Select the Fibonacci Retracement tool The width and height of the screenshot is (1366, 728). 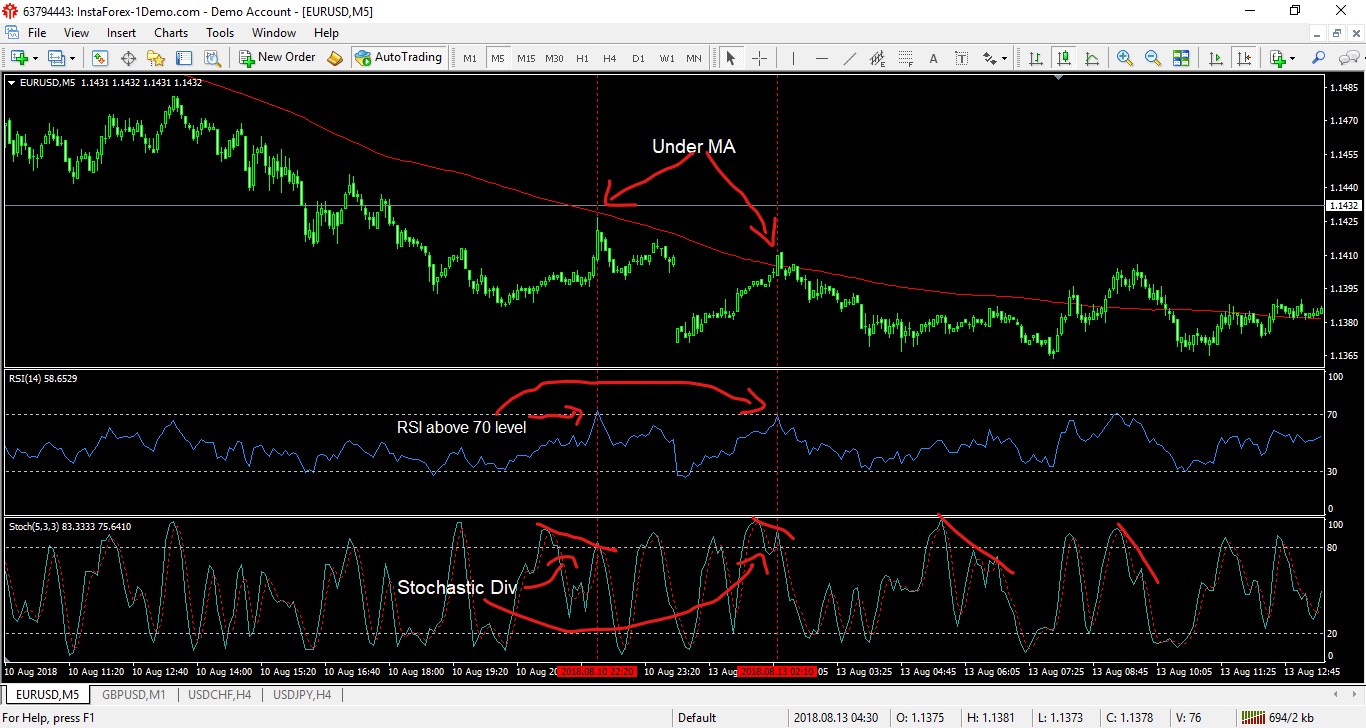906,58
